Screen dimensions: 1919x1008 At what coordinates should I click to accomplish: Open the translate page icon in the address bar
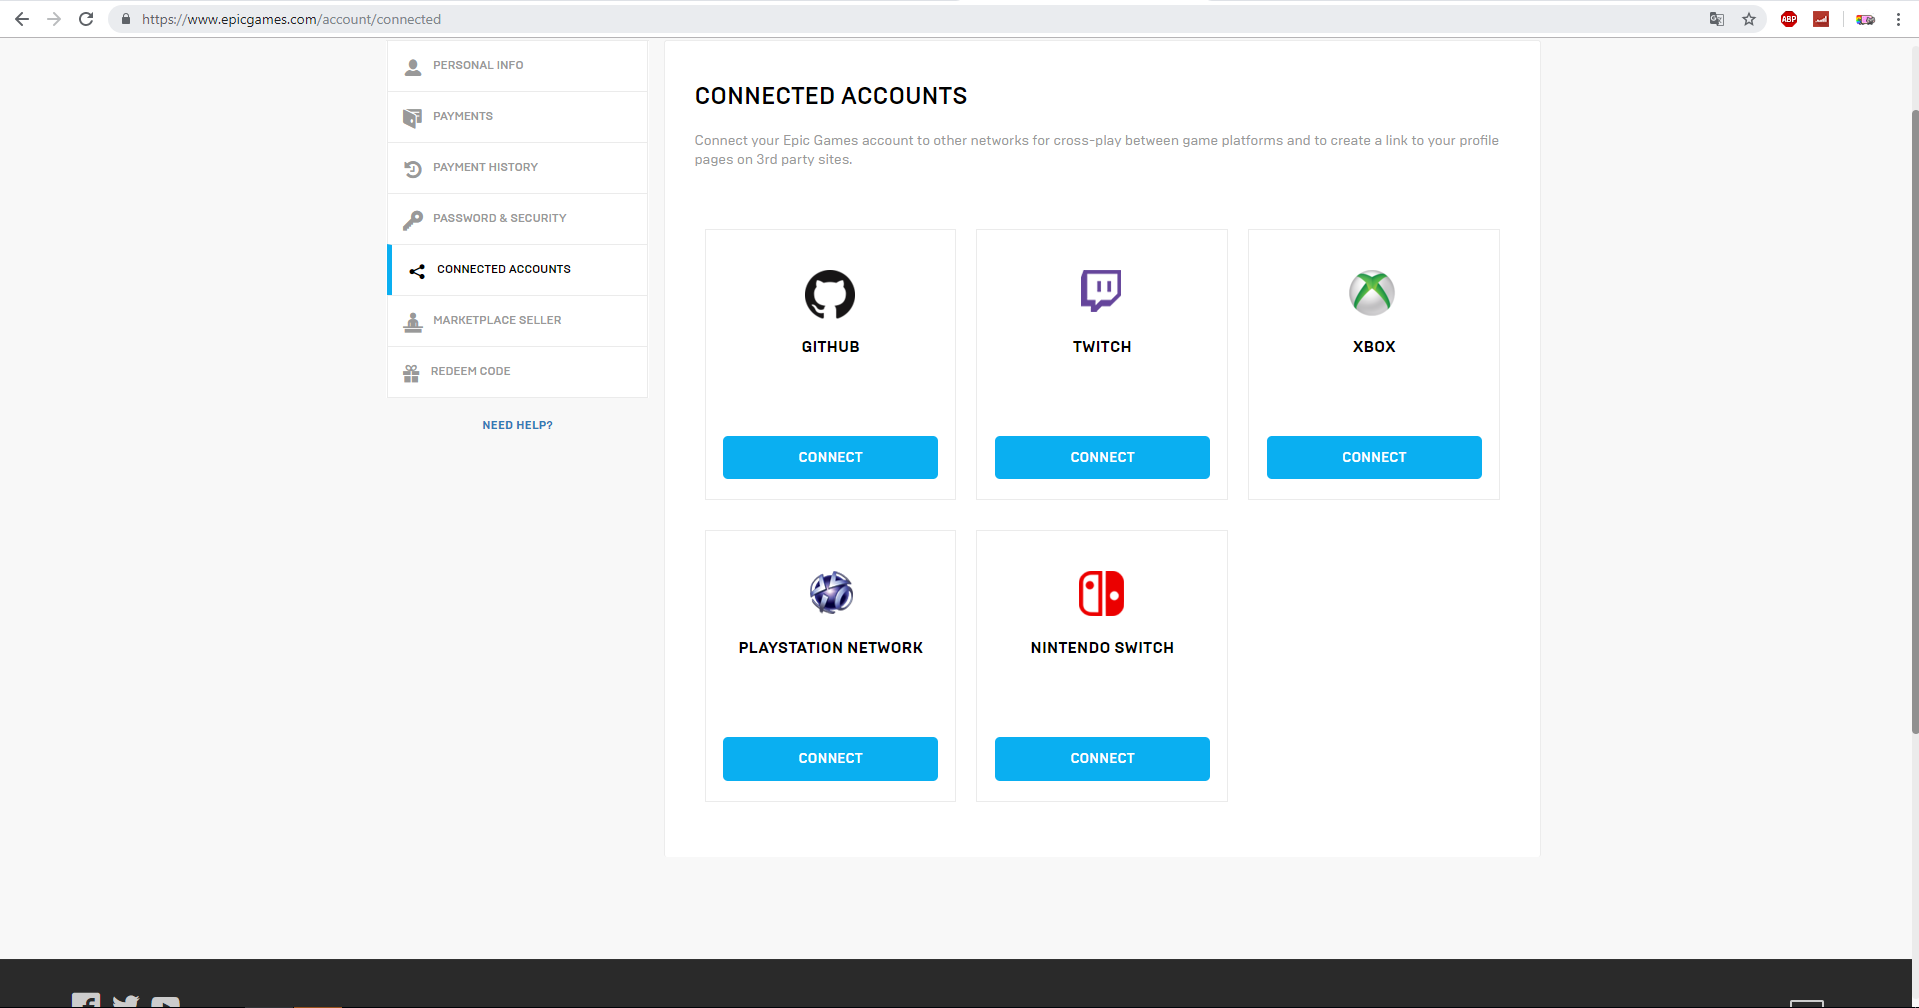1717,19
